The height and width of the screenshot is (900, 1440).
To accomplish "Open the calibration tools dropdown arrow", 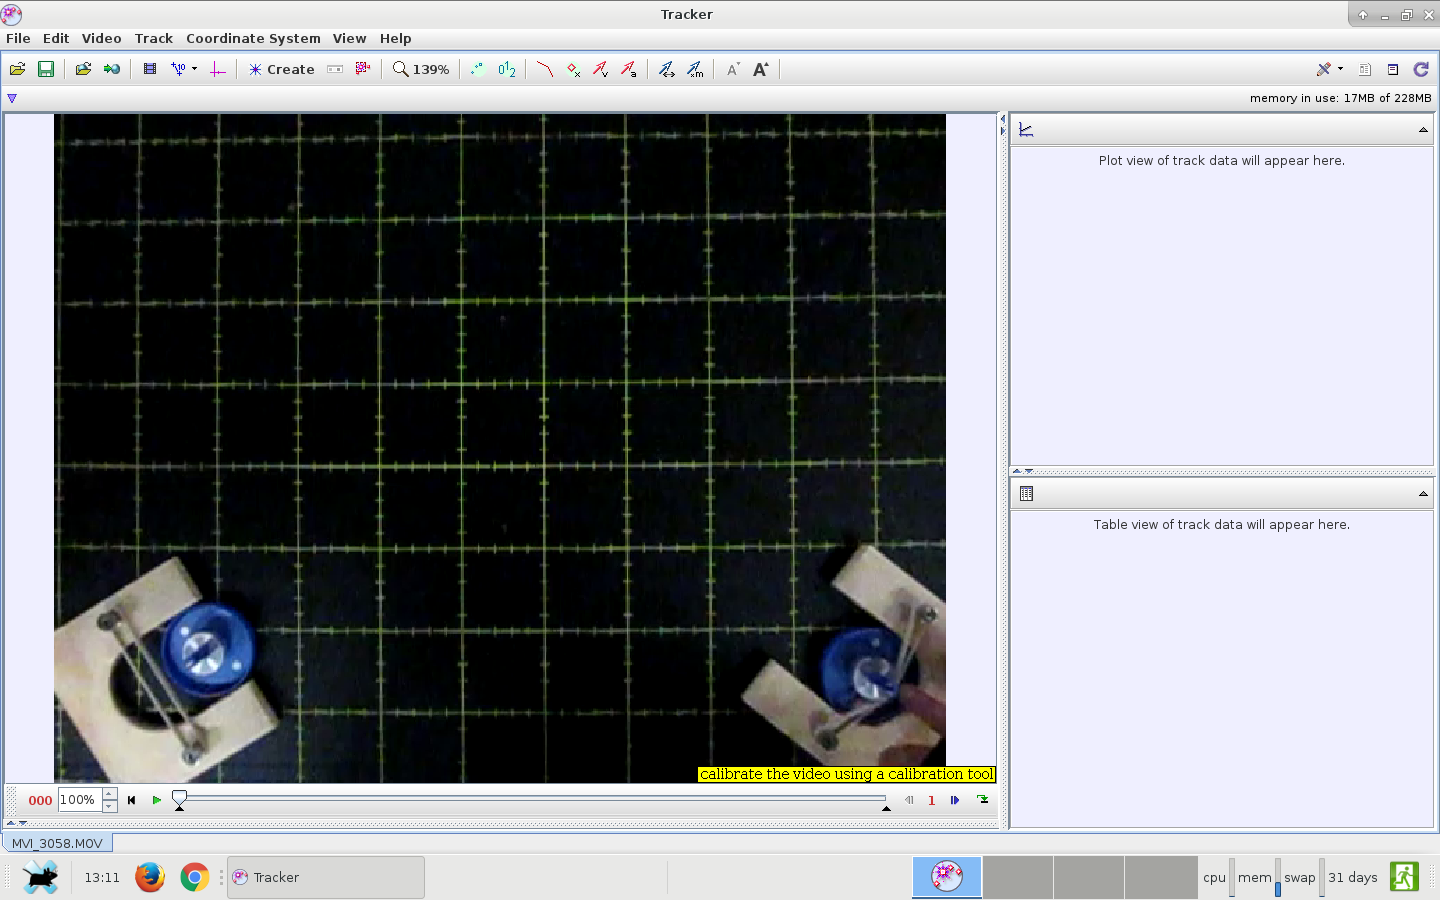I will coord(194,69).
